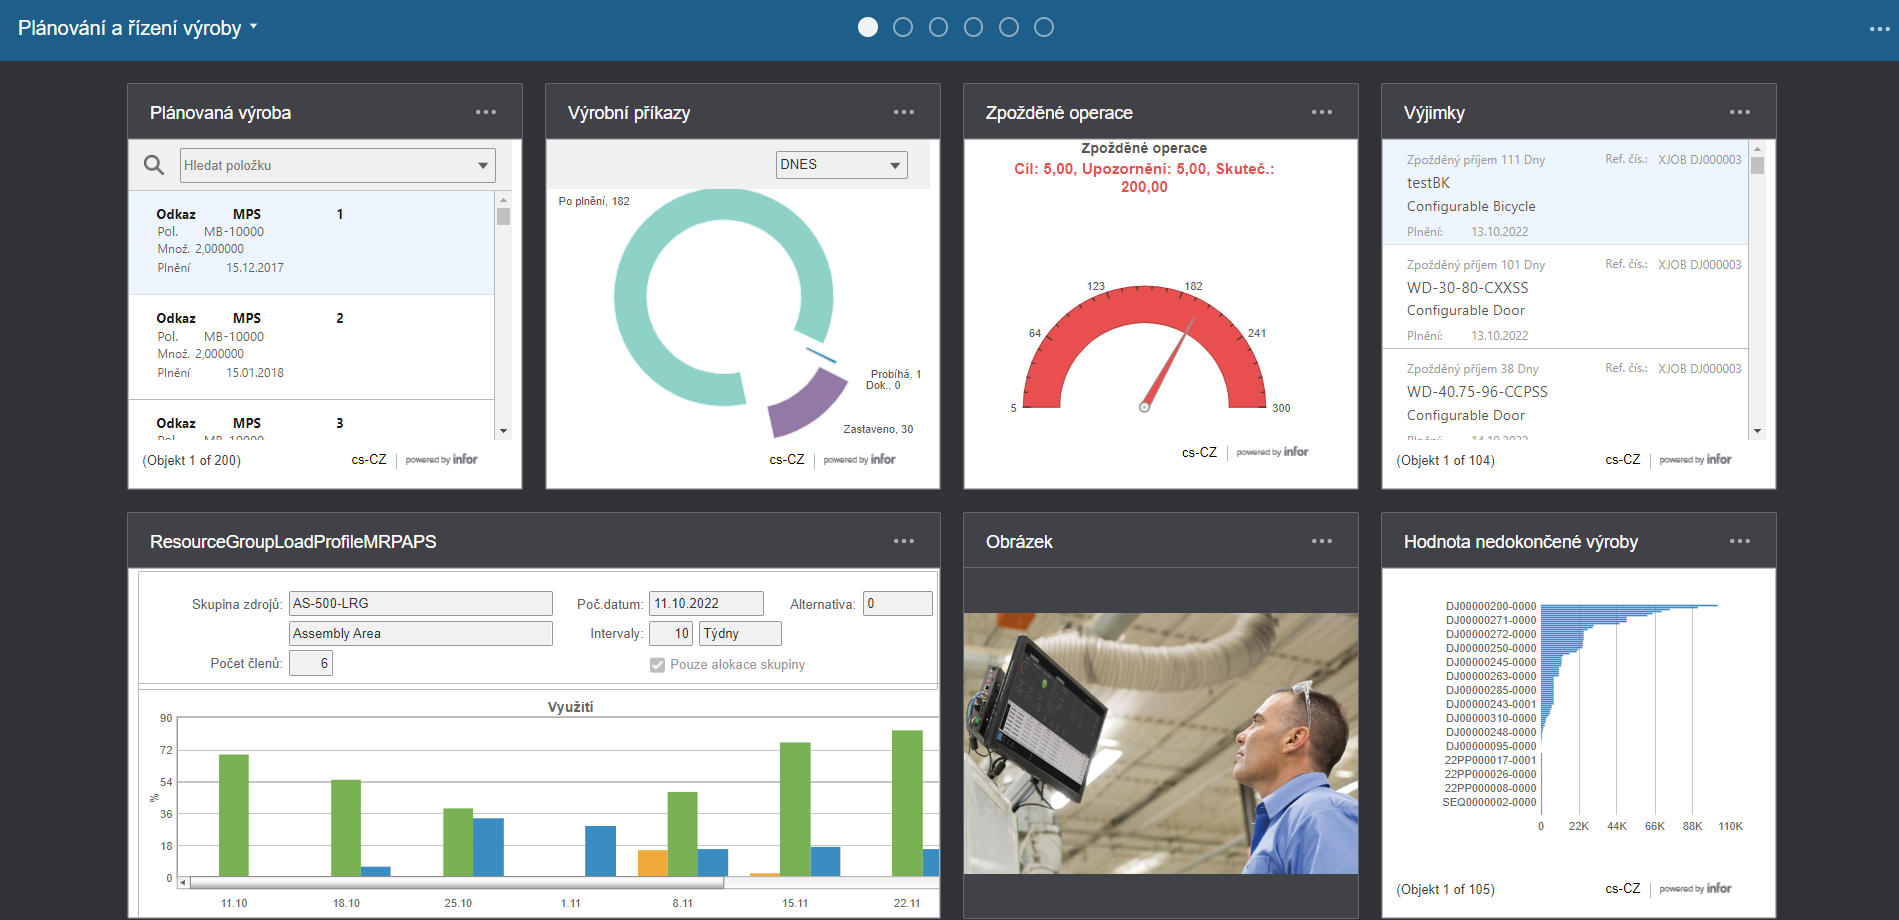
Task: Open the Hodnota nedokončené výroby options menu
Action: pyautogui.click(x=1740, y=541)
